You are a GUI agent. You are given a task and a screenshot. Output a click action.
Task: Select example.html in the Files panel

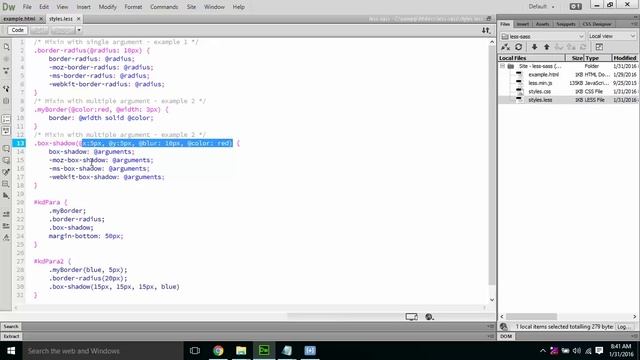tap(543, 75)
